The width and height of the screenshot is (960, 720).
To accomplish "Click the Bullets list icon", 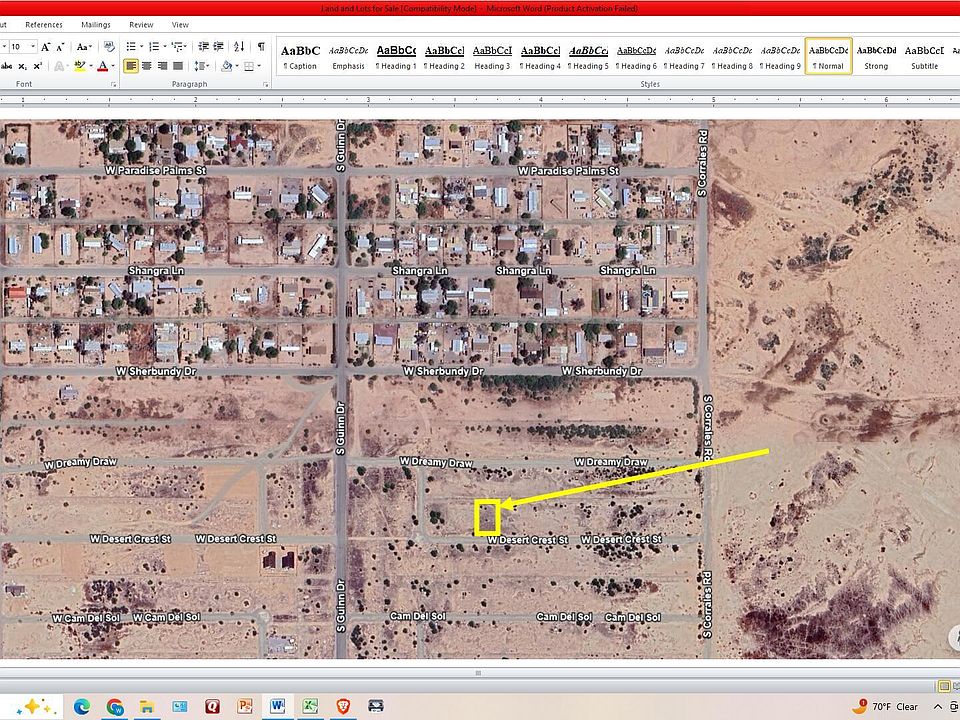I will tap(131, 47).
